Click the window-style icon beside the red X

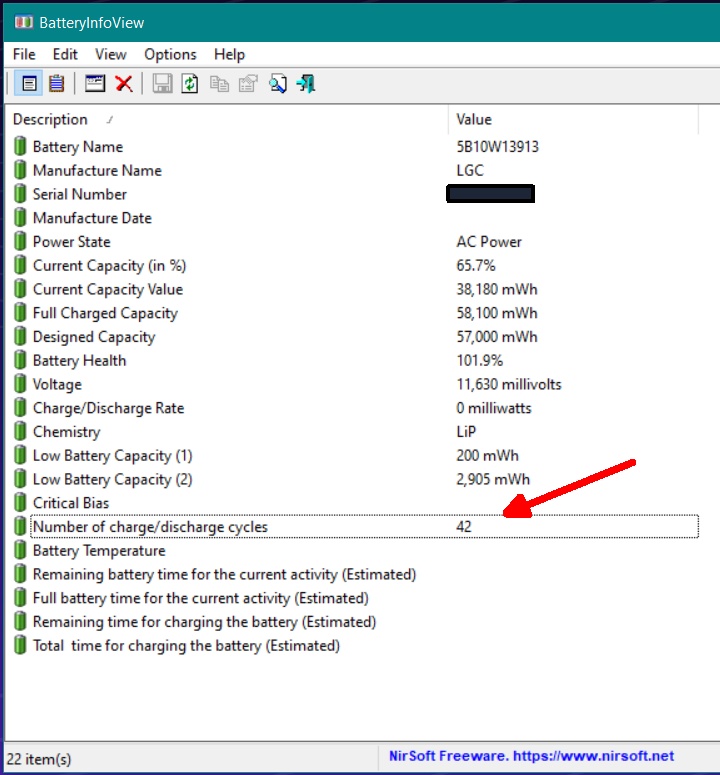point(95,84)
